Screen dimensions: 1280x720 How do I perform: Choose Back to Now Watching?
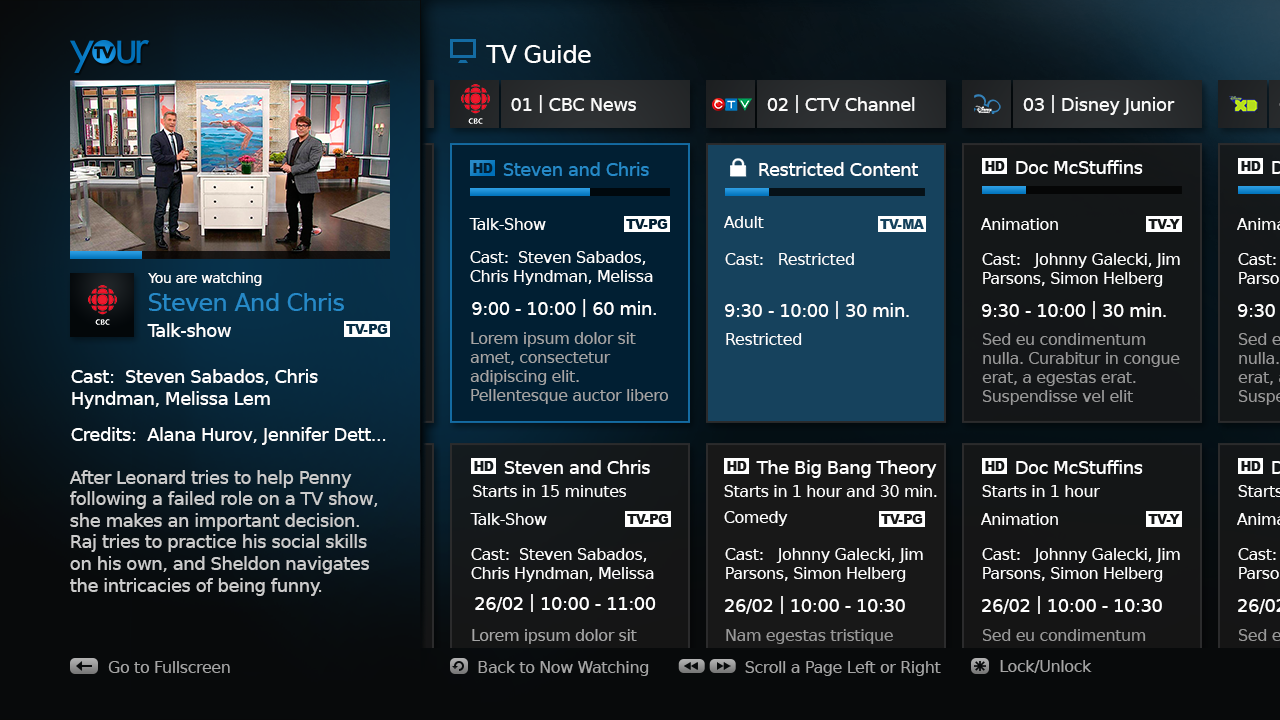(563, 667)
